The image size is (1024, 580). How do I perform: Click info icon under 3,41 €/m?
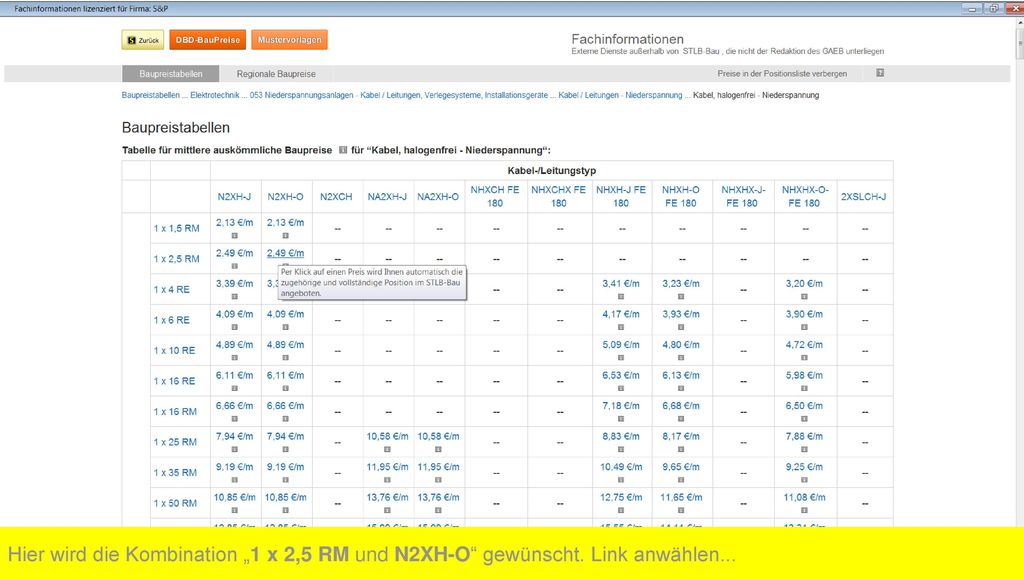click(x=621, y=297)
